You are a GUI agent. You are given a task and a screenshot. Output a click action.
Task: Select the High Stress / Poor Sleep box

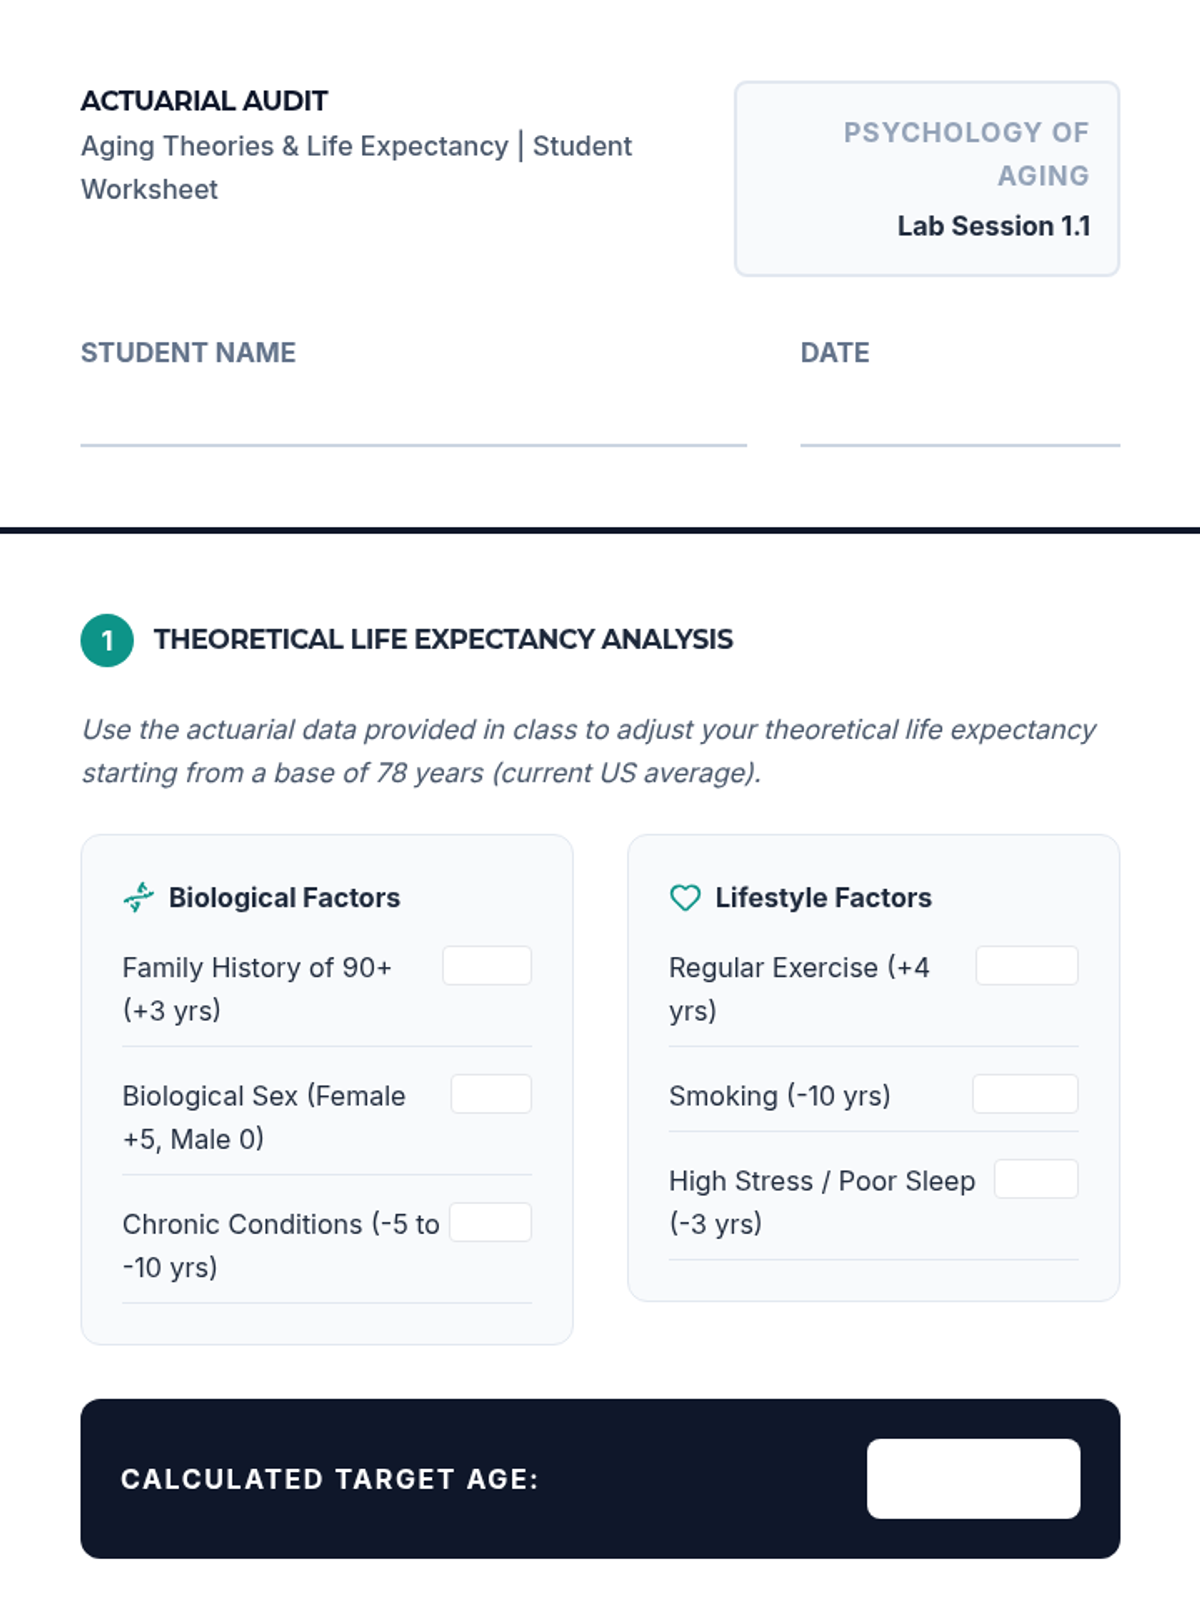tap(1036, 1179)
